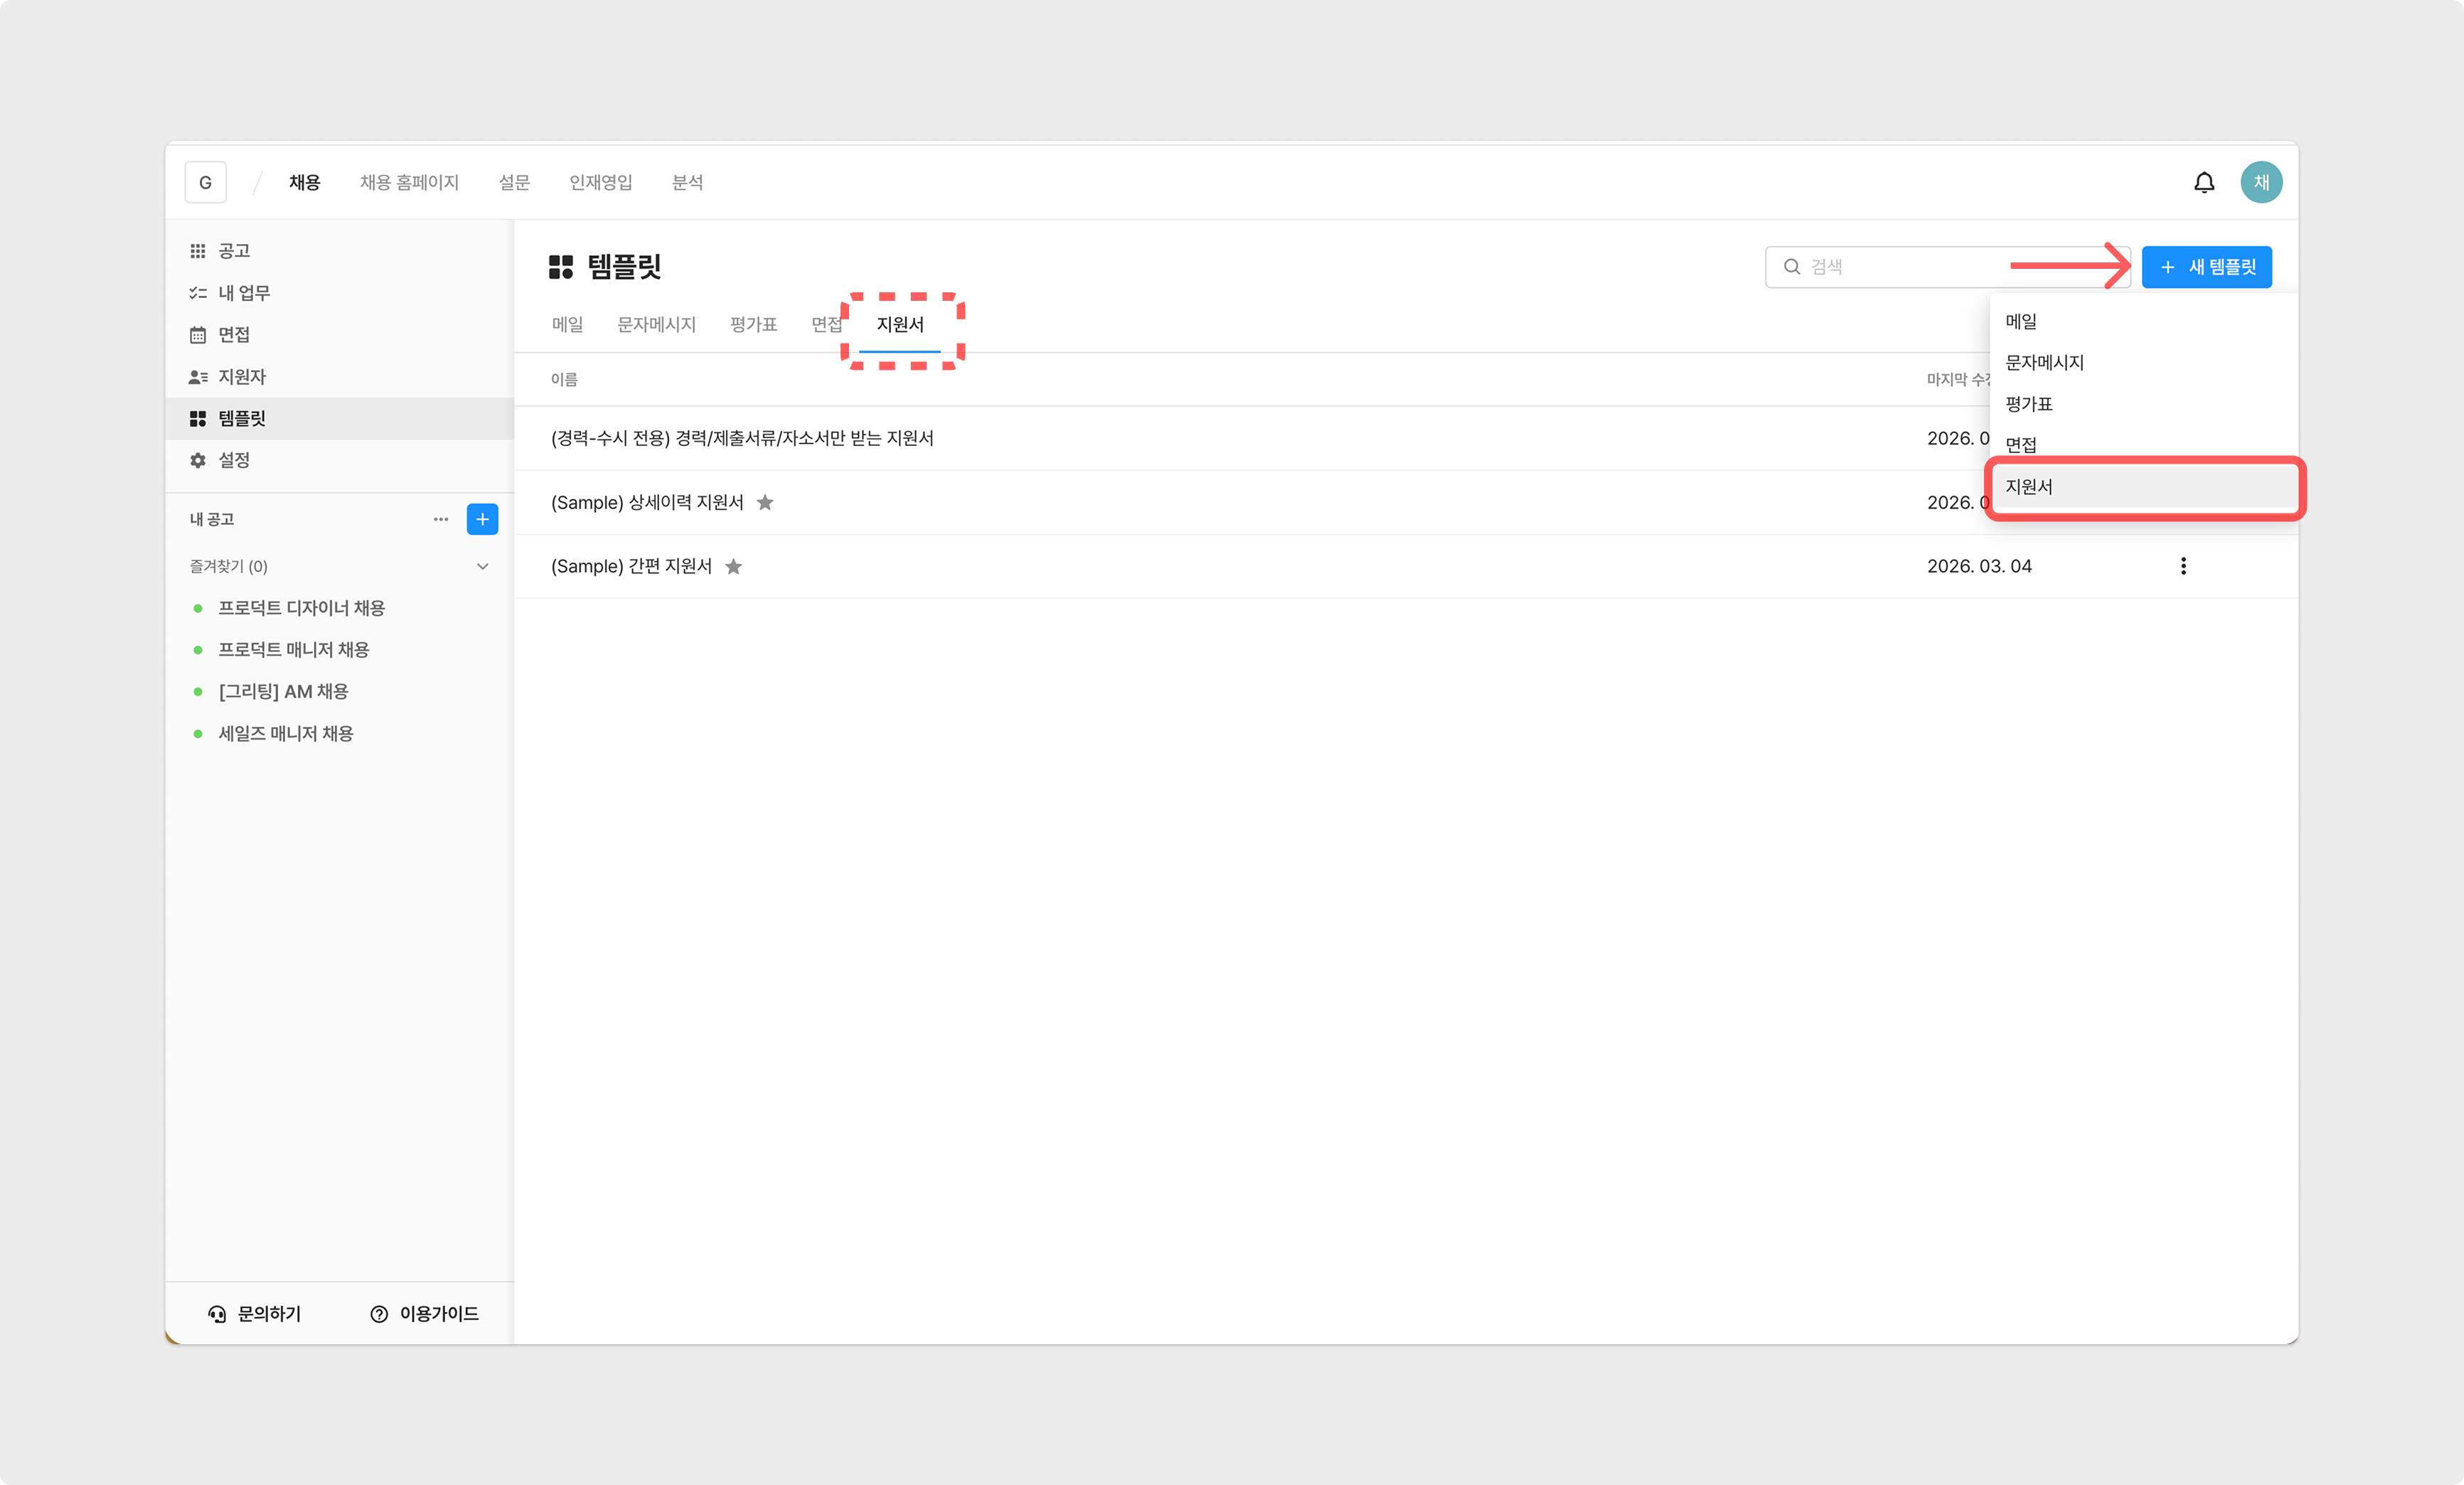Open 면접 calendar sidebar item
Image resolution: width=2464 pixels, height=1485 pixels.
(233, 334)
